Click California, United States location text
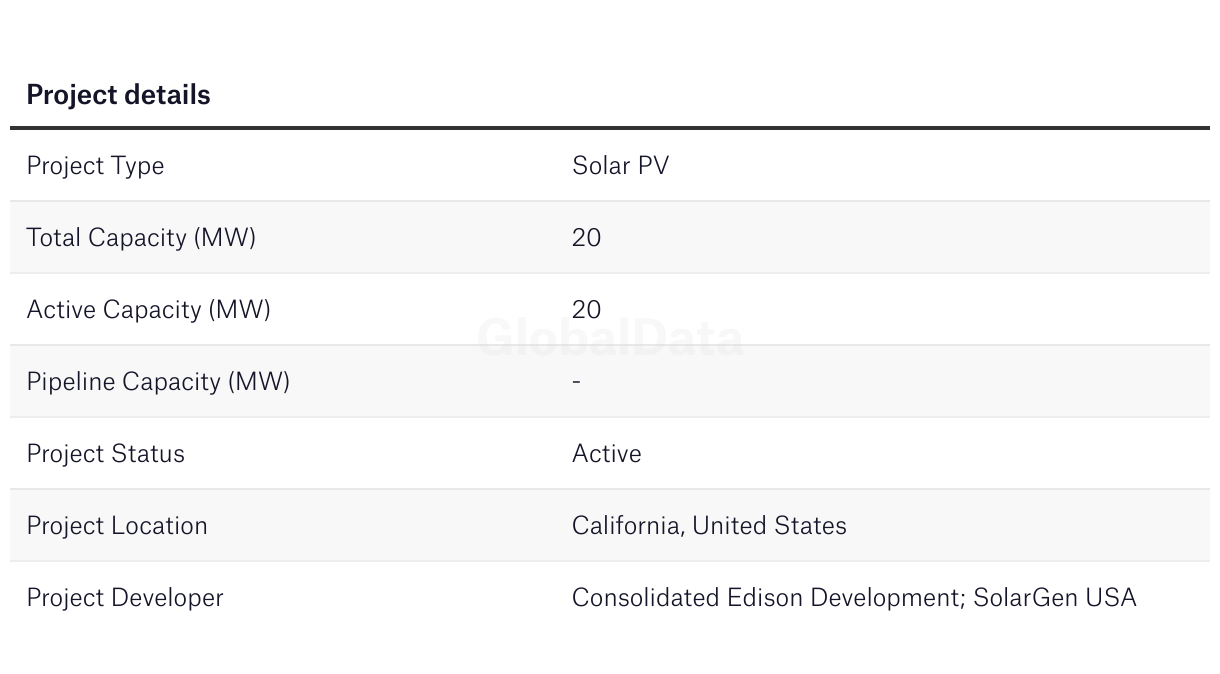Screen dimensions: 1220x674 point(709,526)
